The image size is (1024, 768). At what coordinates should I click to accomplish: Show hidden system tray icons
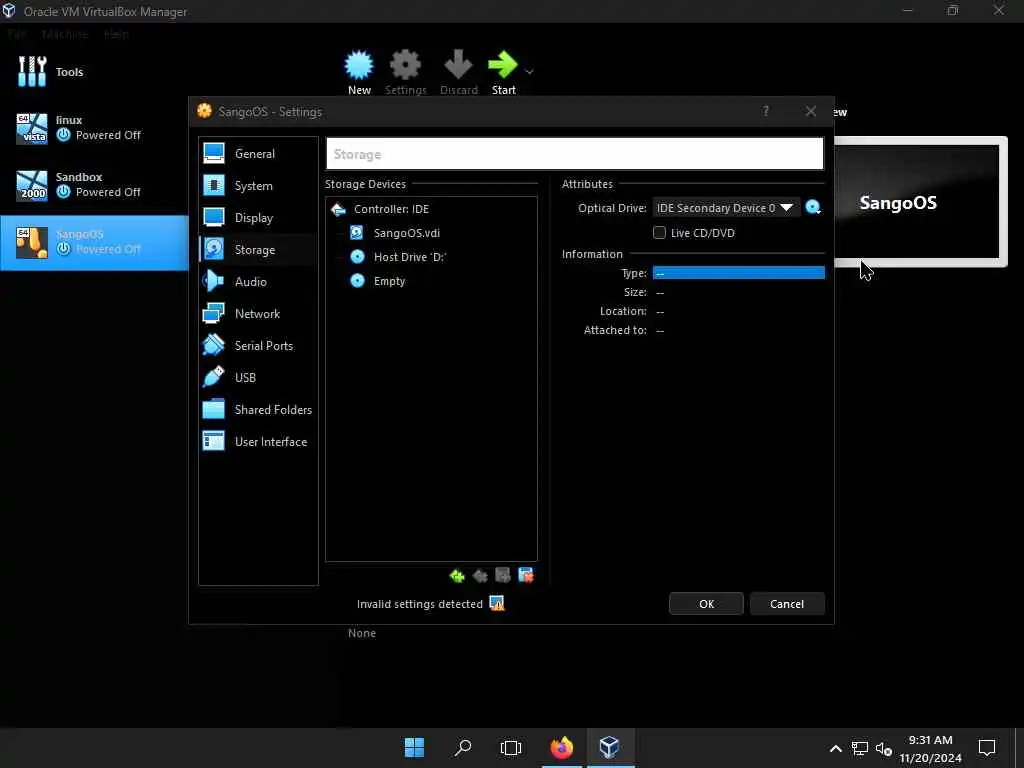835,748
